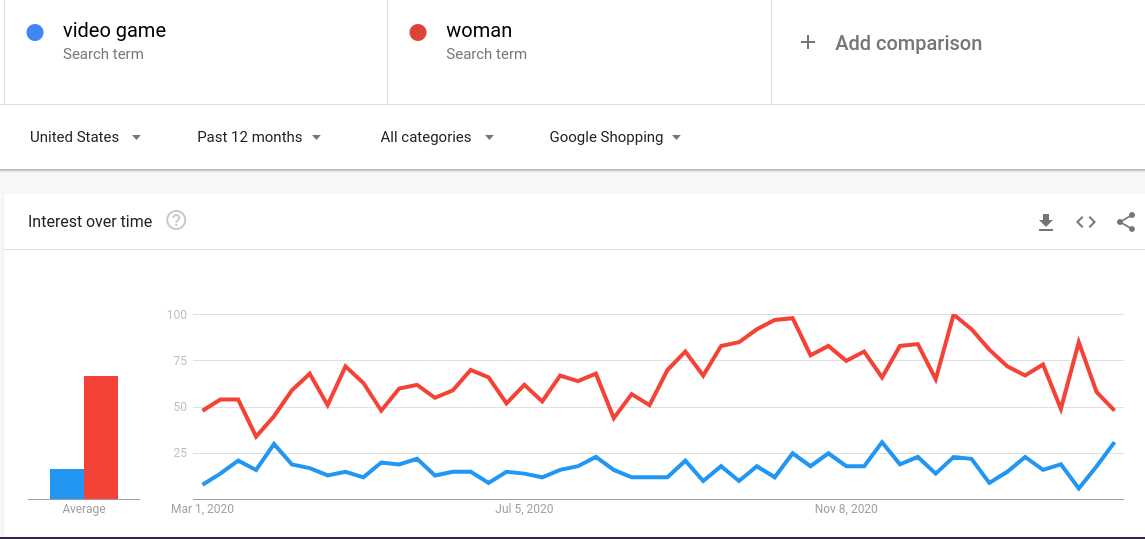
Task: Click the Nov 8, 2020 axis label
Action: 846,508
